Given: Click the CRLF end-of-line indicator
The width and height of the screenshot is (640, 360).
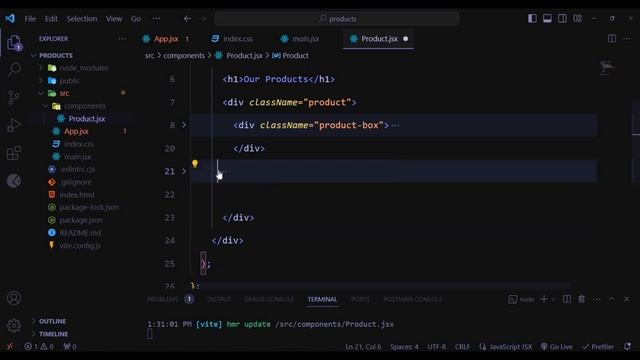Looking at the screenshot, I should [x=462, y=347].
